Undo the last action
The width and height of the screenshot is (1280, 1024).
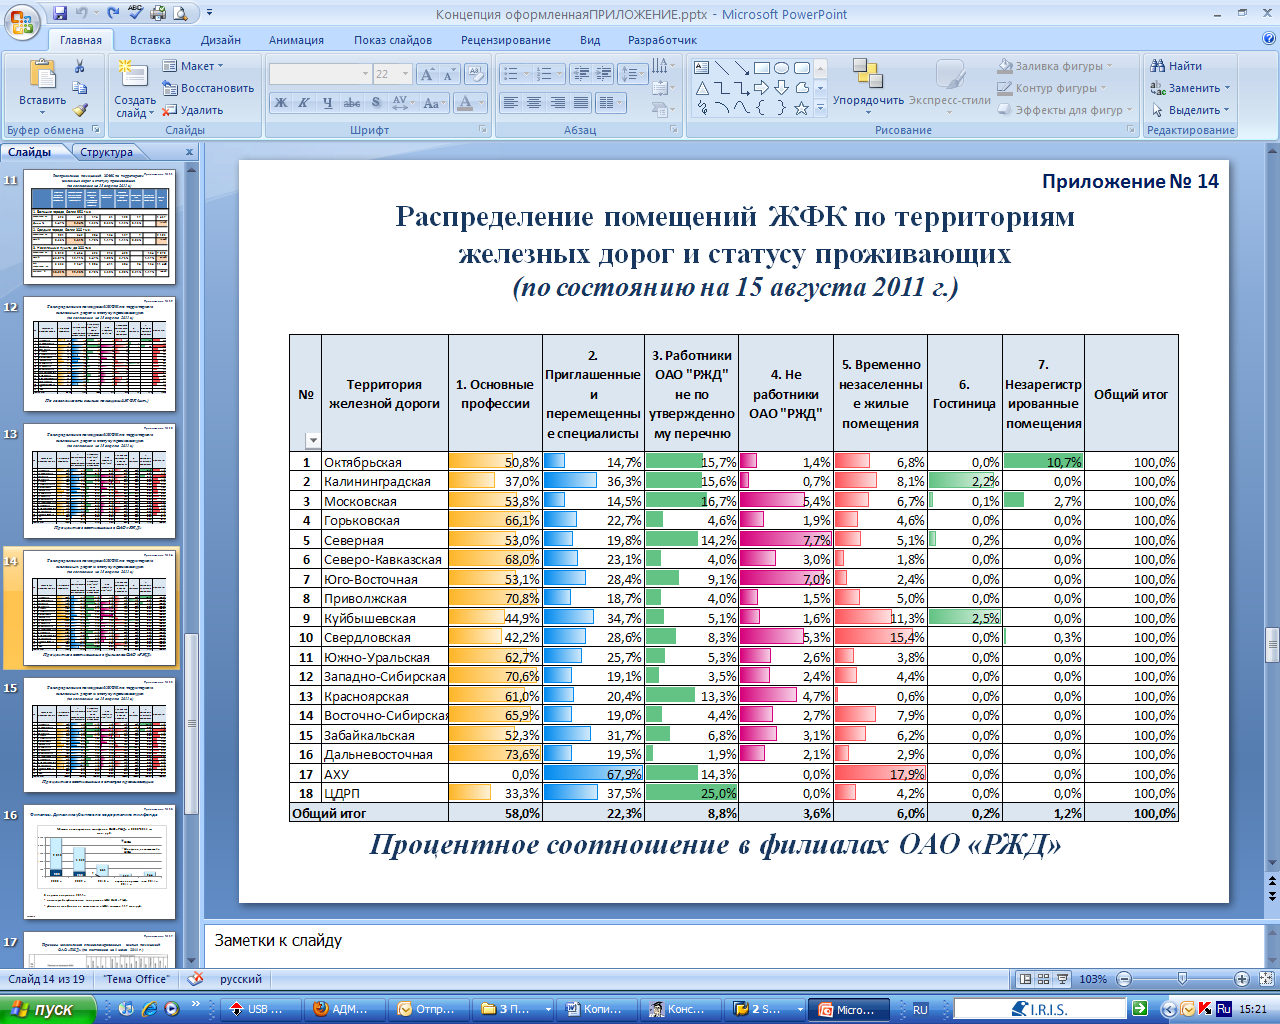pos(82,14)
